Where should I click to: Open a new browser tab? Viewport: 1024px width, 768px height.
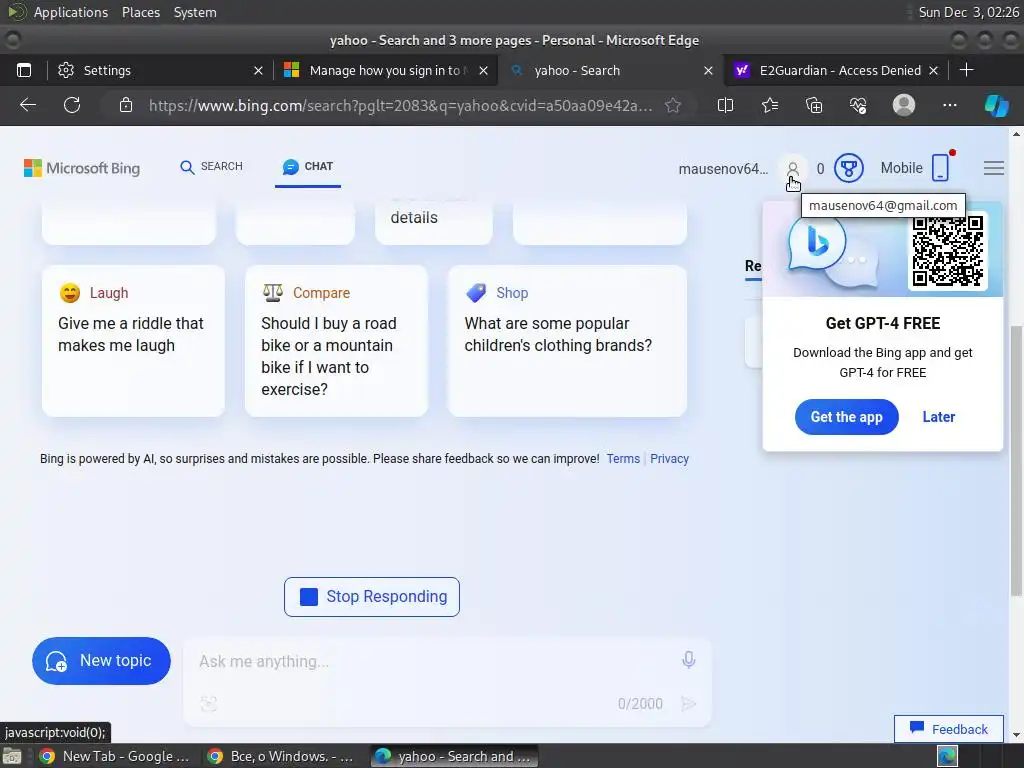(967, 70)
